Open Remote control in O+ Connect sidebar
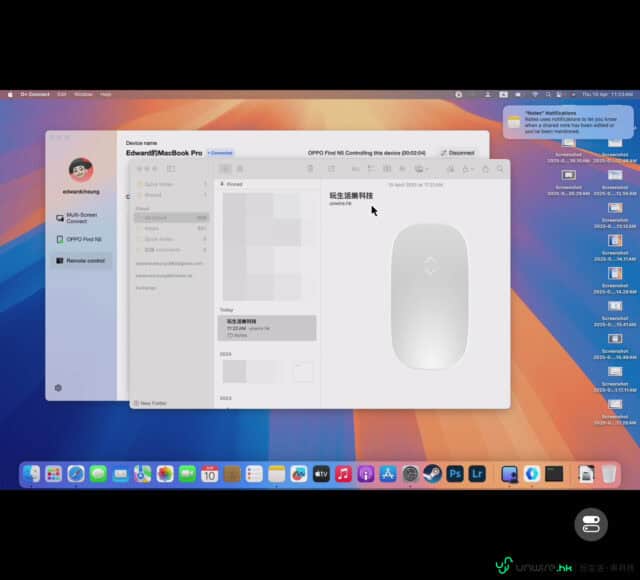Viewport: 640px width, 580px height. tap(81, 260)
